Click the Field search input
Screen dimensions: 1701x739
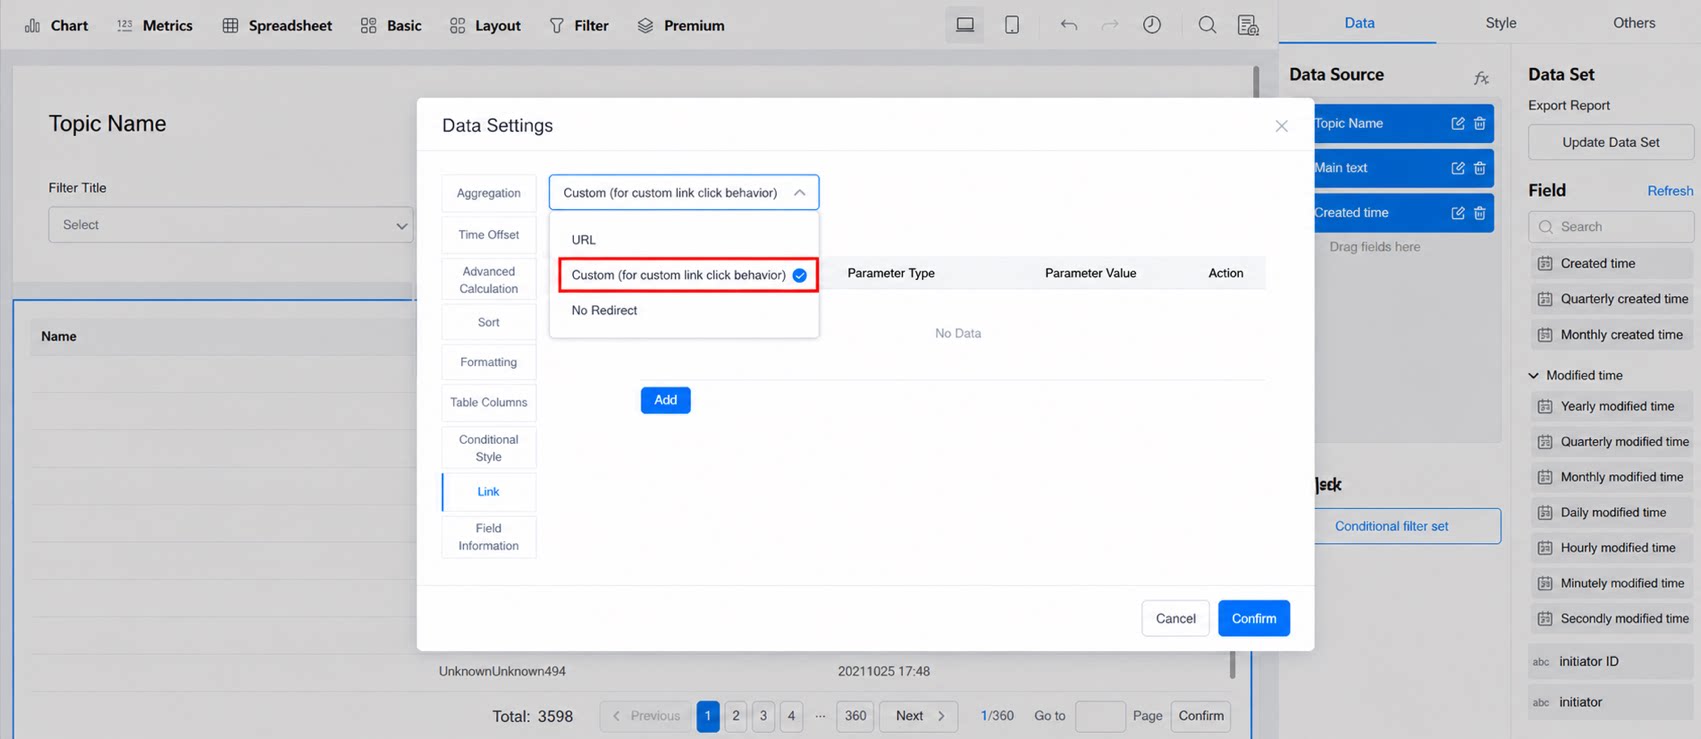click(x=1611, y=227)
